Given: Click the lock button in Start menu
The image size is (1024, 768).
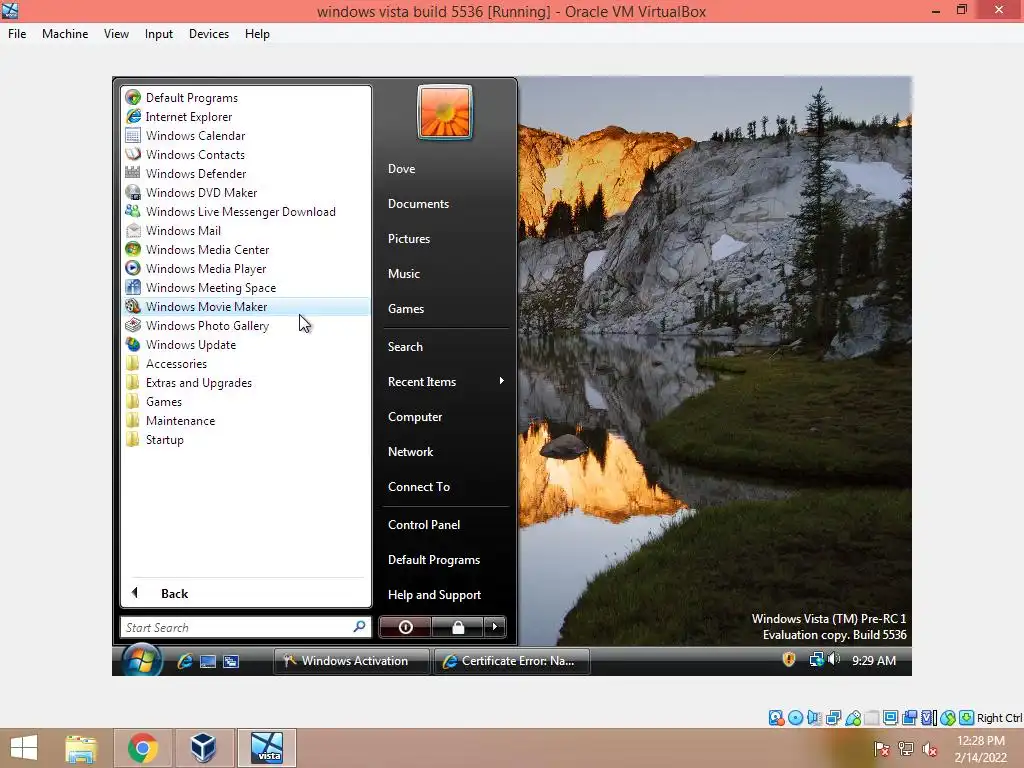Looking at the screenshot, I should point(458,627).
